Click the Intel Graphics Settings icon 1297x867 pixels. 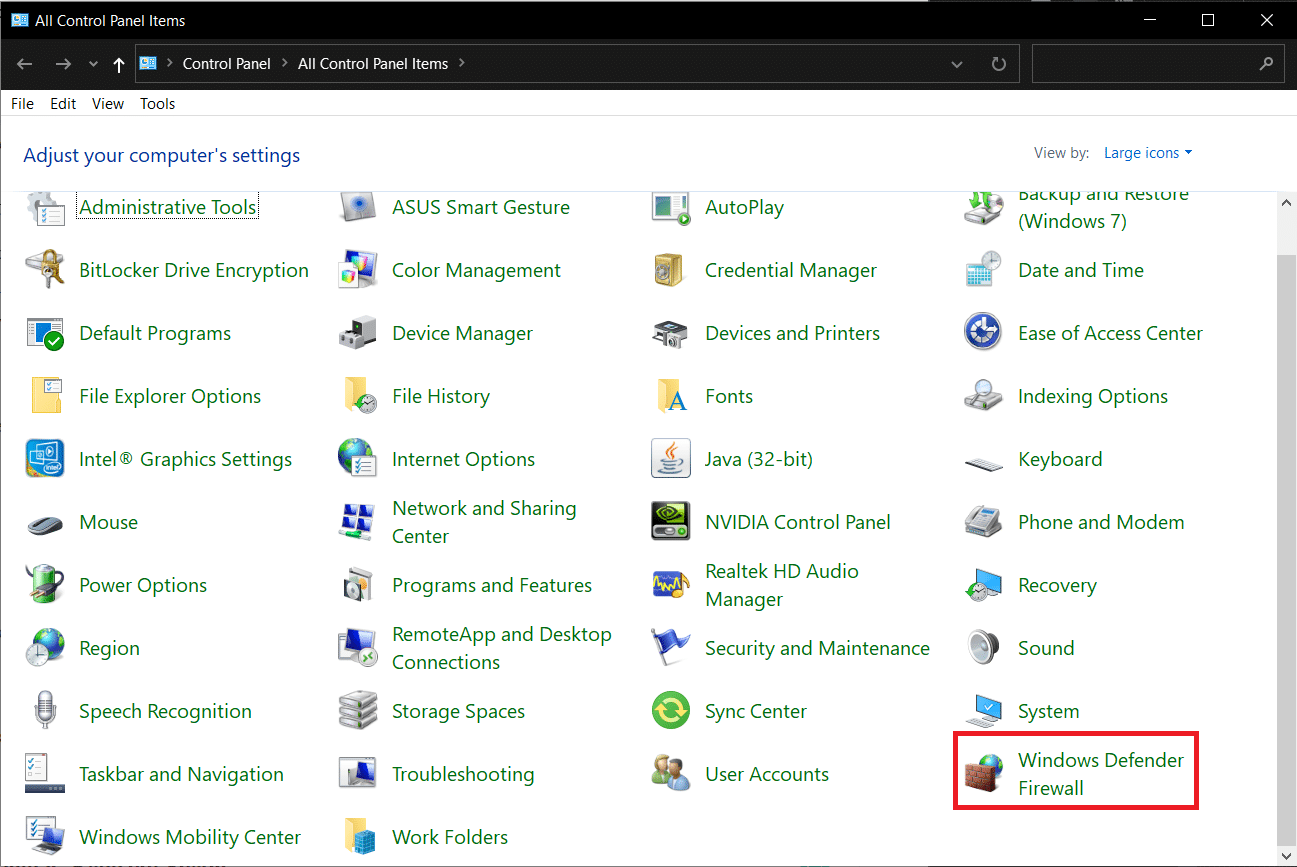pyautogui.click(x=45, y=459)
